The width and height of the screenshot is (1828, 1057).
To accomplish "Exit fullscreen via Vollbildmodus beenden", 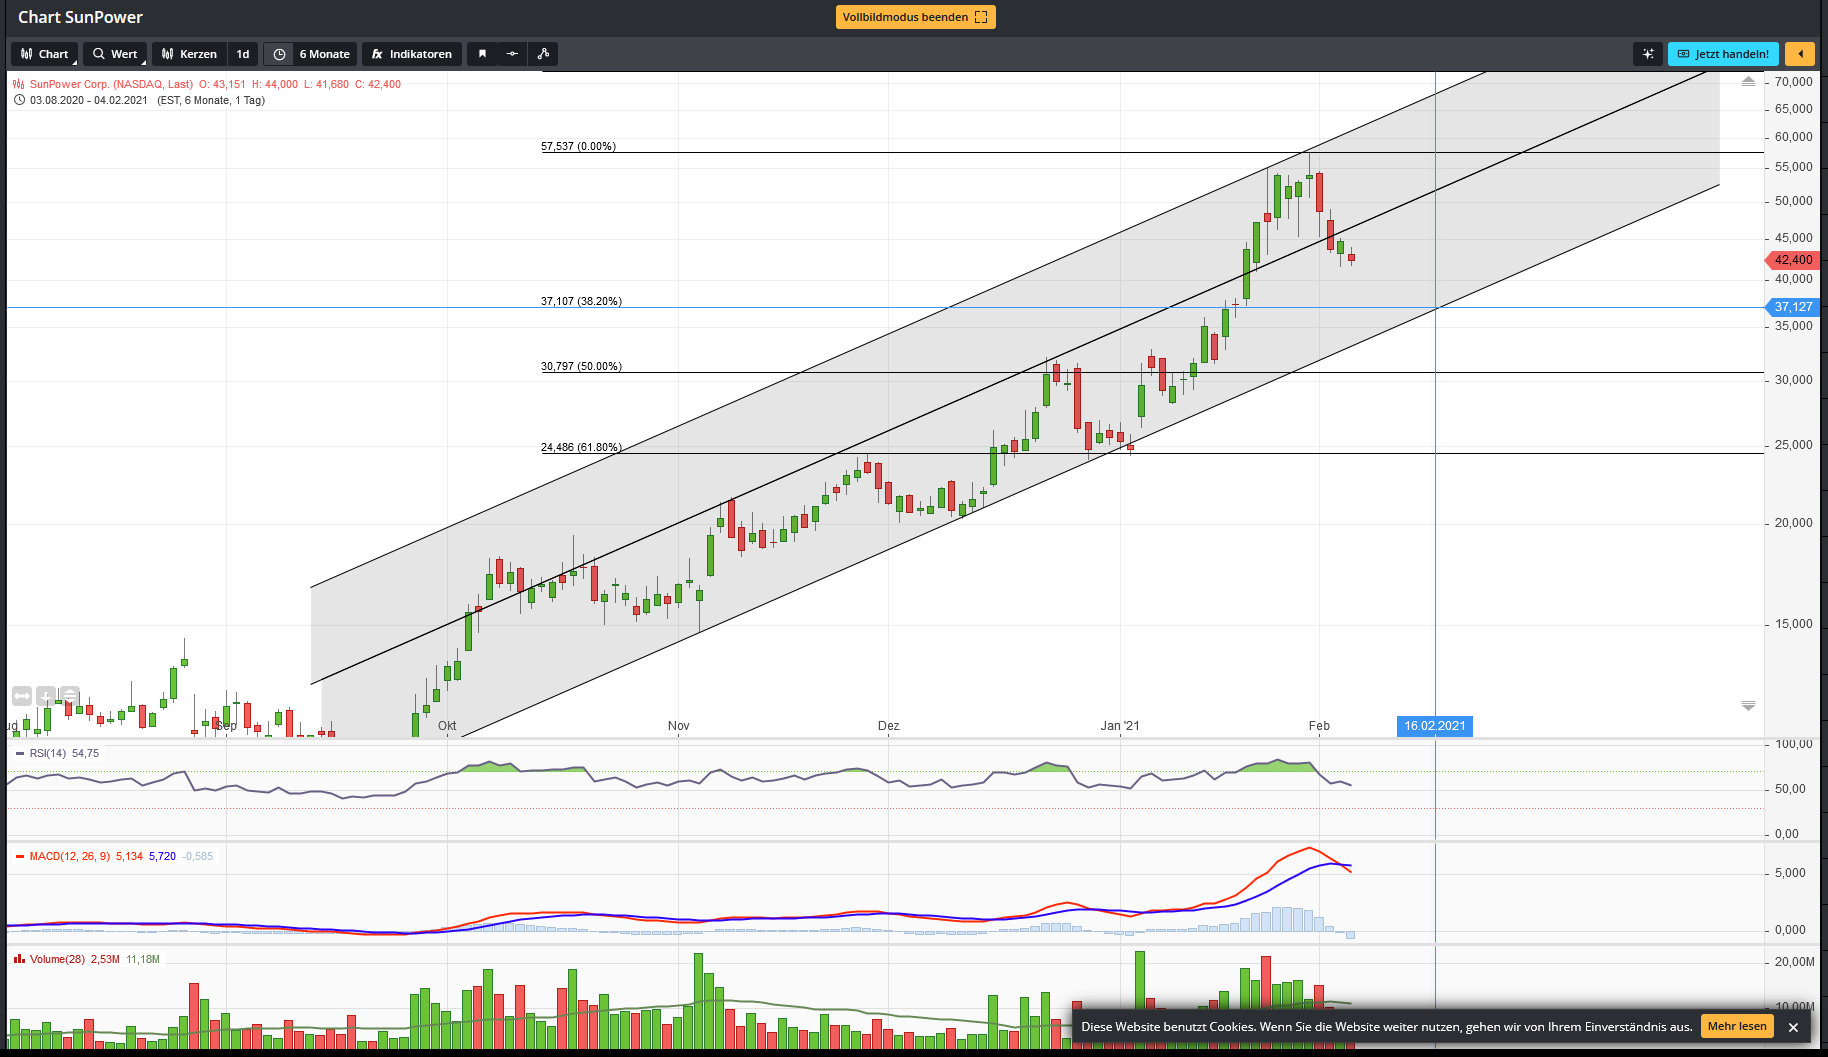I will pos(915,17).
